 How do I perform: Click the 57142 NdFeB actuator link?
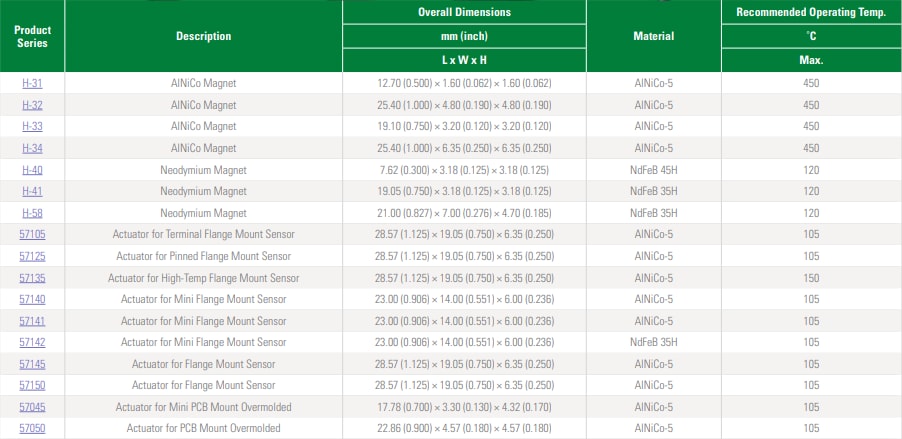[32, 342]
